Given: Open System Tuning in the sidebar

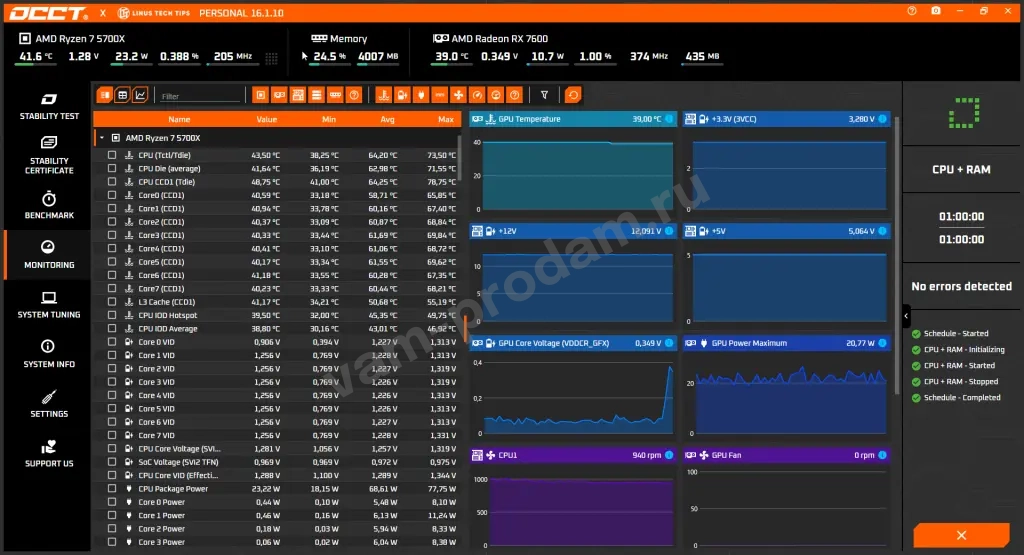Looking at the screenshot, I should pyautogui.click(x=49, y=305).
